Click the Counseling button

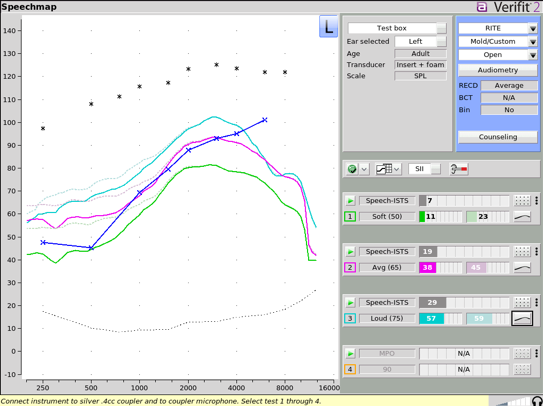click(498, 137)
